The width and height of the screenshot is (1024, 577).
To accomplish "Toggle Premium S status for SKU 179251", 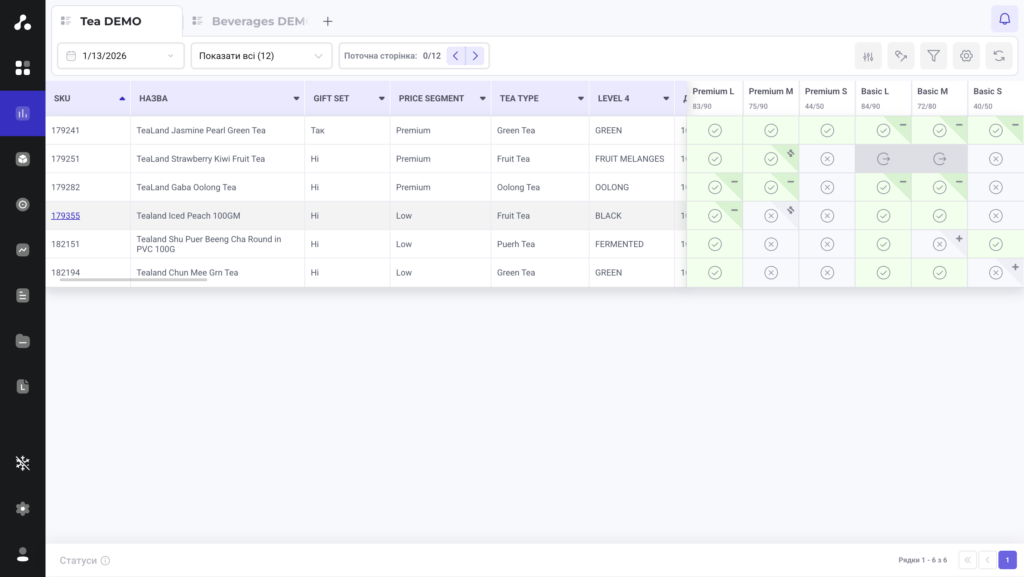I will tap(827, 159).
